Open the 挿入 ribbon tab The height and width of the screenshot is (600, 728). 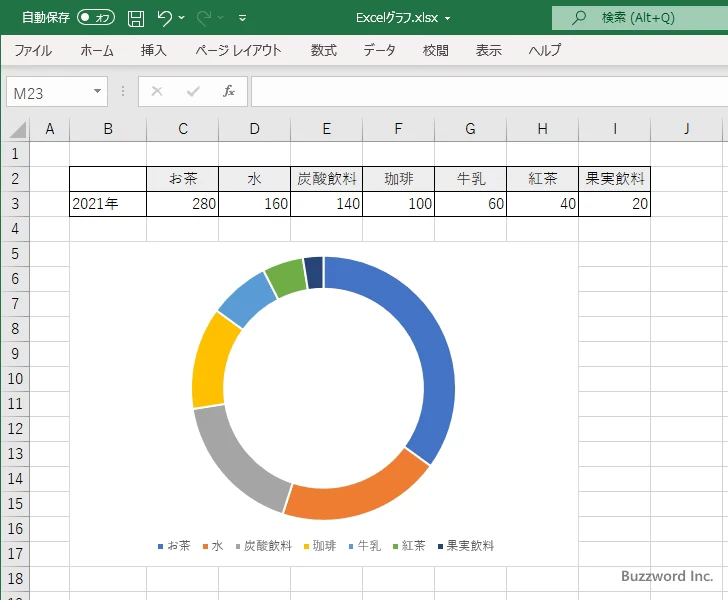154,50
